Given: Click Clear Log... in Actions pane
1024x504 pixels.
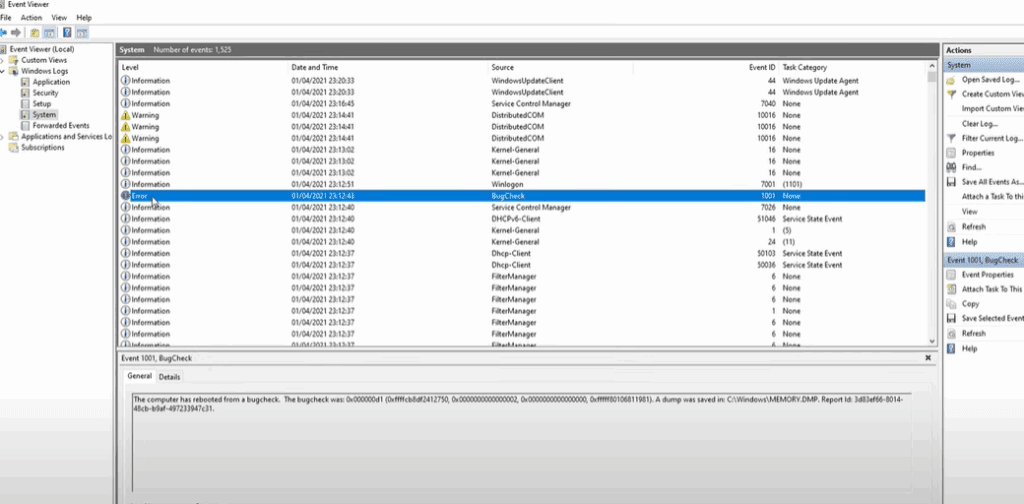Looking at the screenshot, I should 979,123.
